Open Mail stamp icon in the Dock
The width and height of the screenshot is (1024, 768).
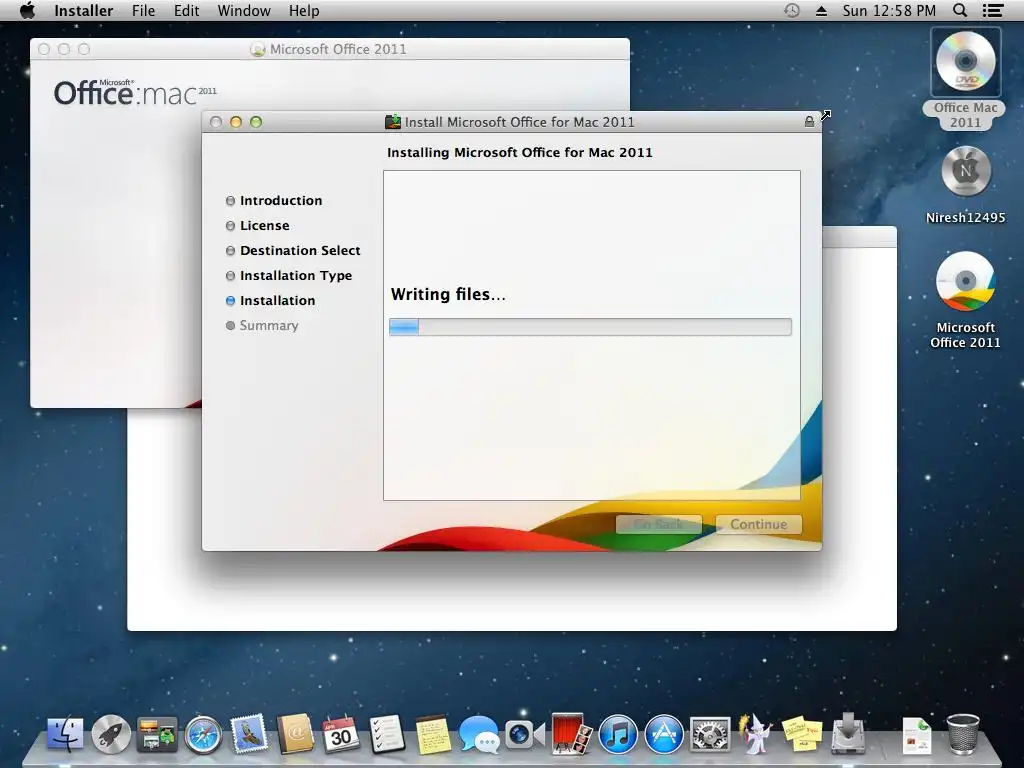coord(249,733)
